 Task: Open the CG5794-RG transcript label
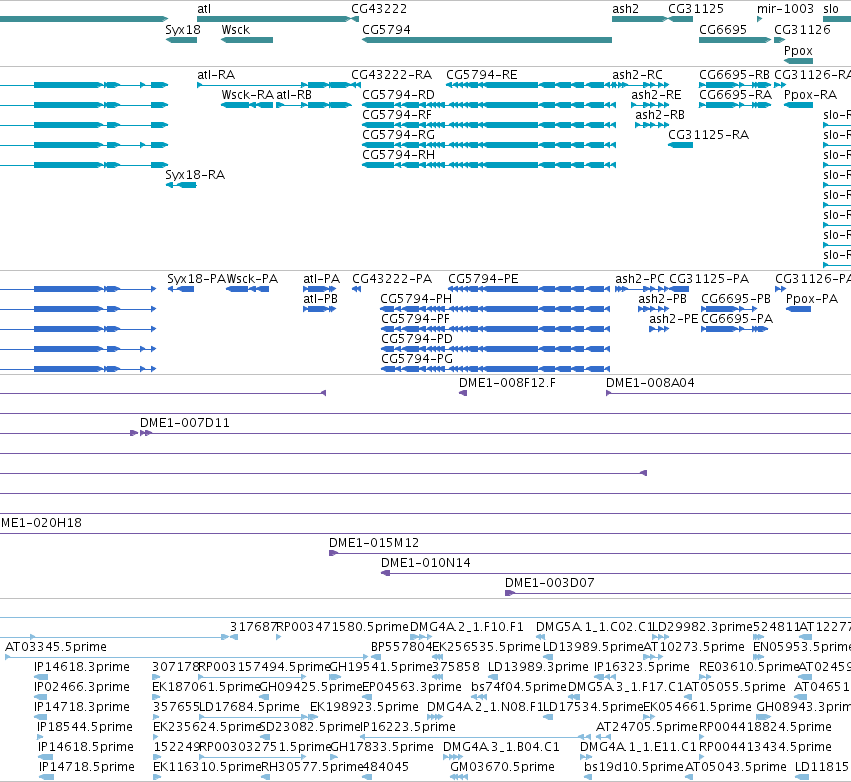(398, 135)
